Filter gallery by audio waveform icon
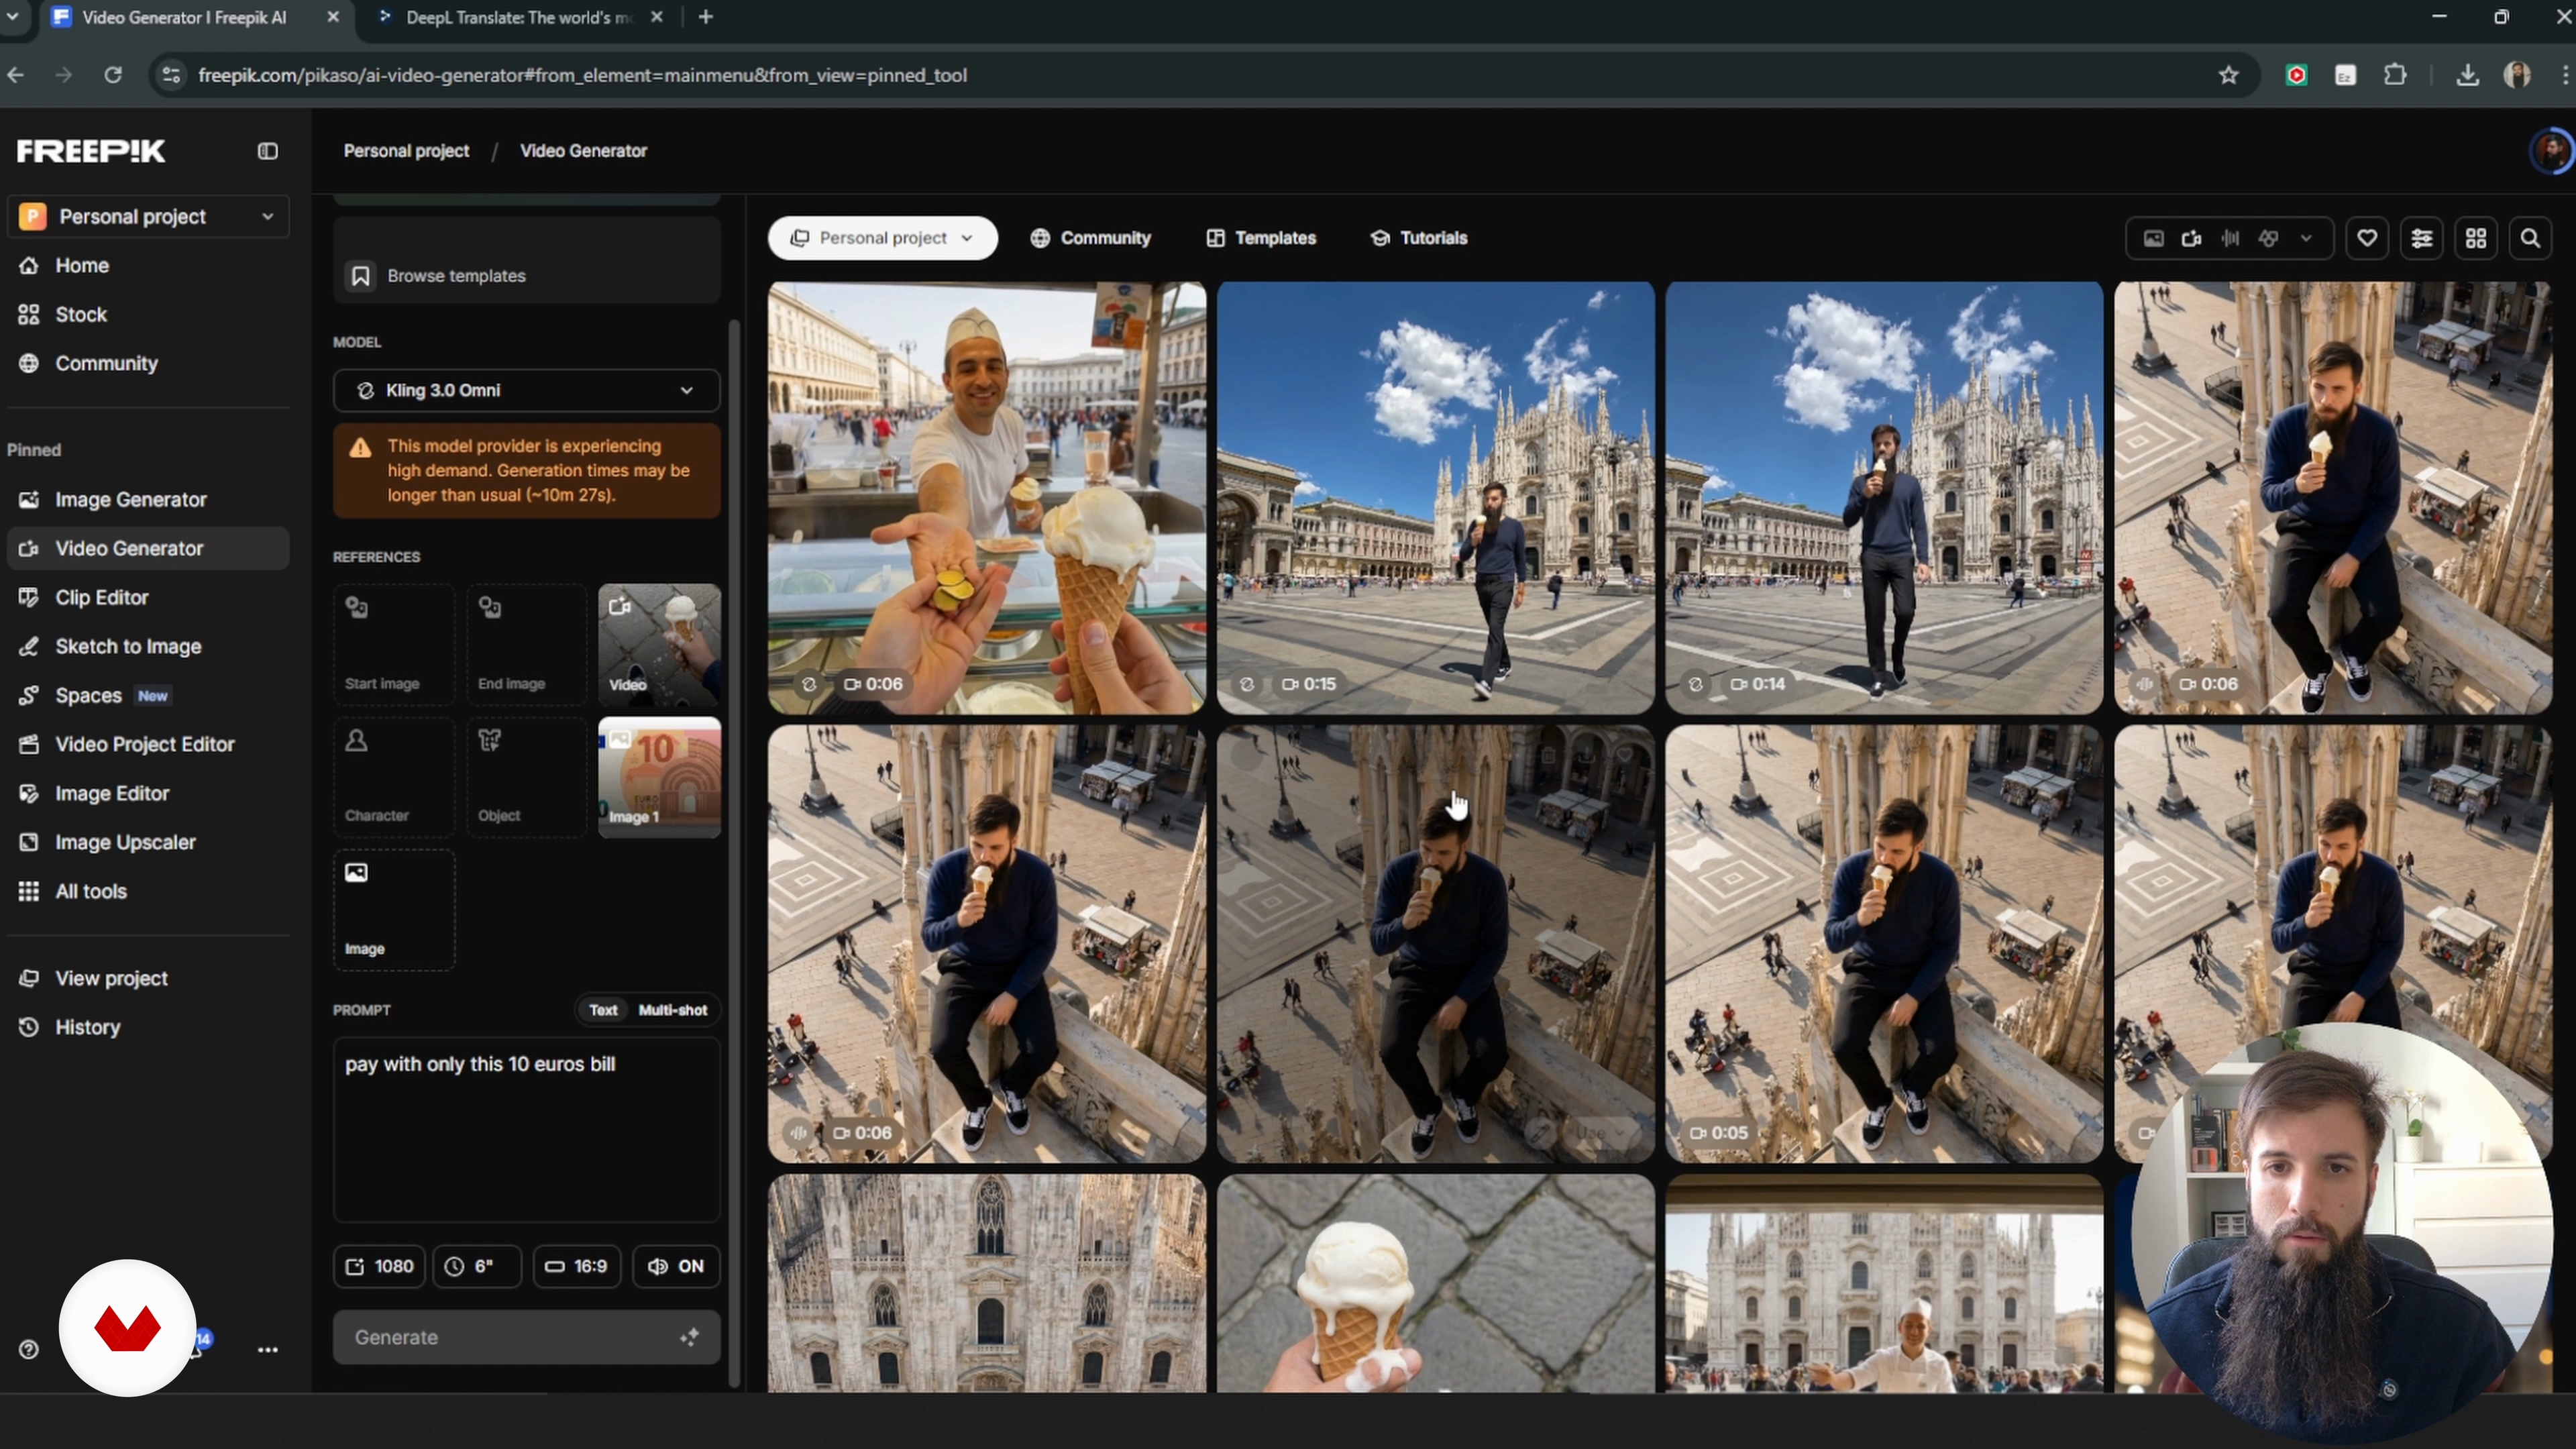The image size is (2576, 1449). point(2230,238)
